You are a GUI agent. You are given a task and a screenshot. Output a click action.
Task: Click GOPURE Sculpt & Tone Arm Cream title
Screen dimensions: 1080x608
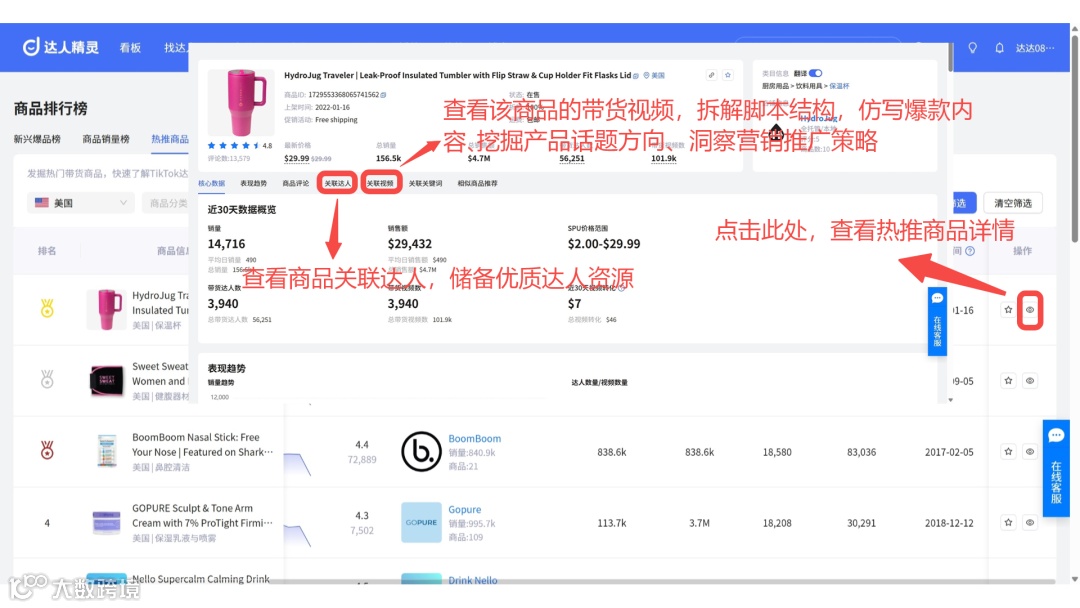202,516
